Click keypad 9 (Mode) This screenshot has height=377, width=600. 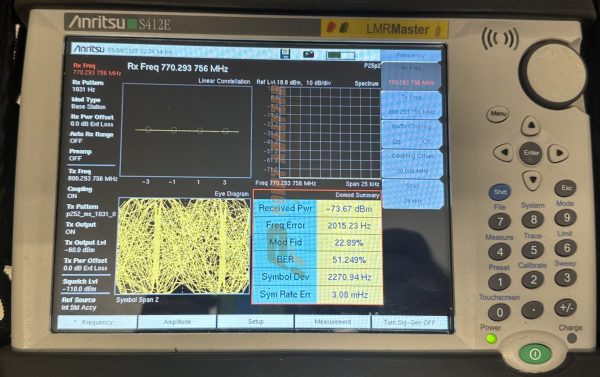pyautogui.click(x=566, y=217)
